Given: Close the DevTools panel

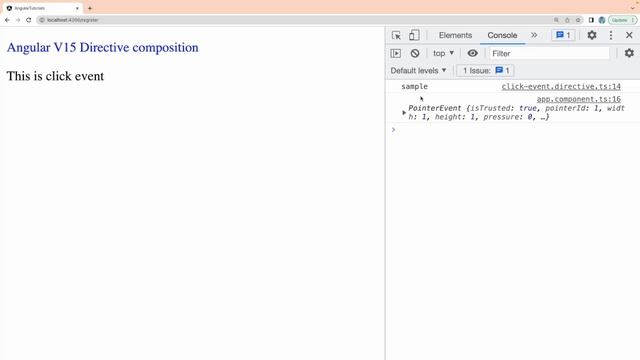Looking at the screenshot, I should tap(629, 35).
